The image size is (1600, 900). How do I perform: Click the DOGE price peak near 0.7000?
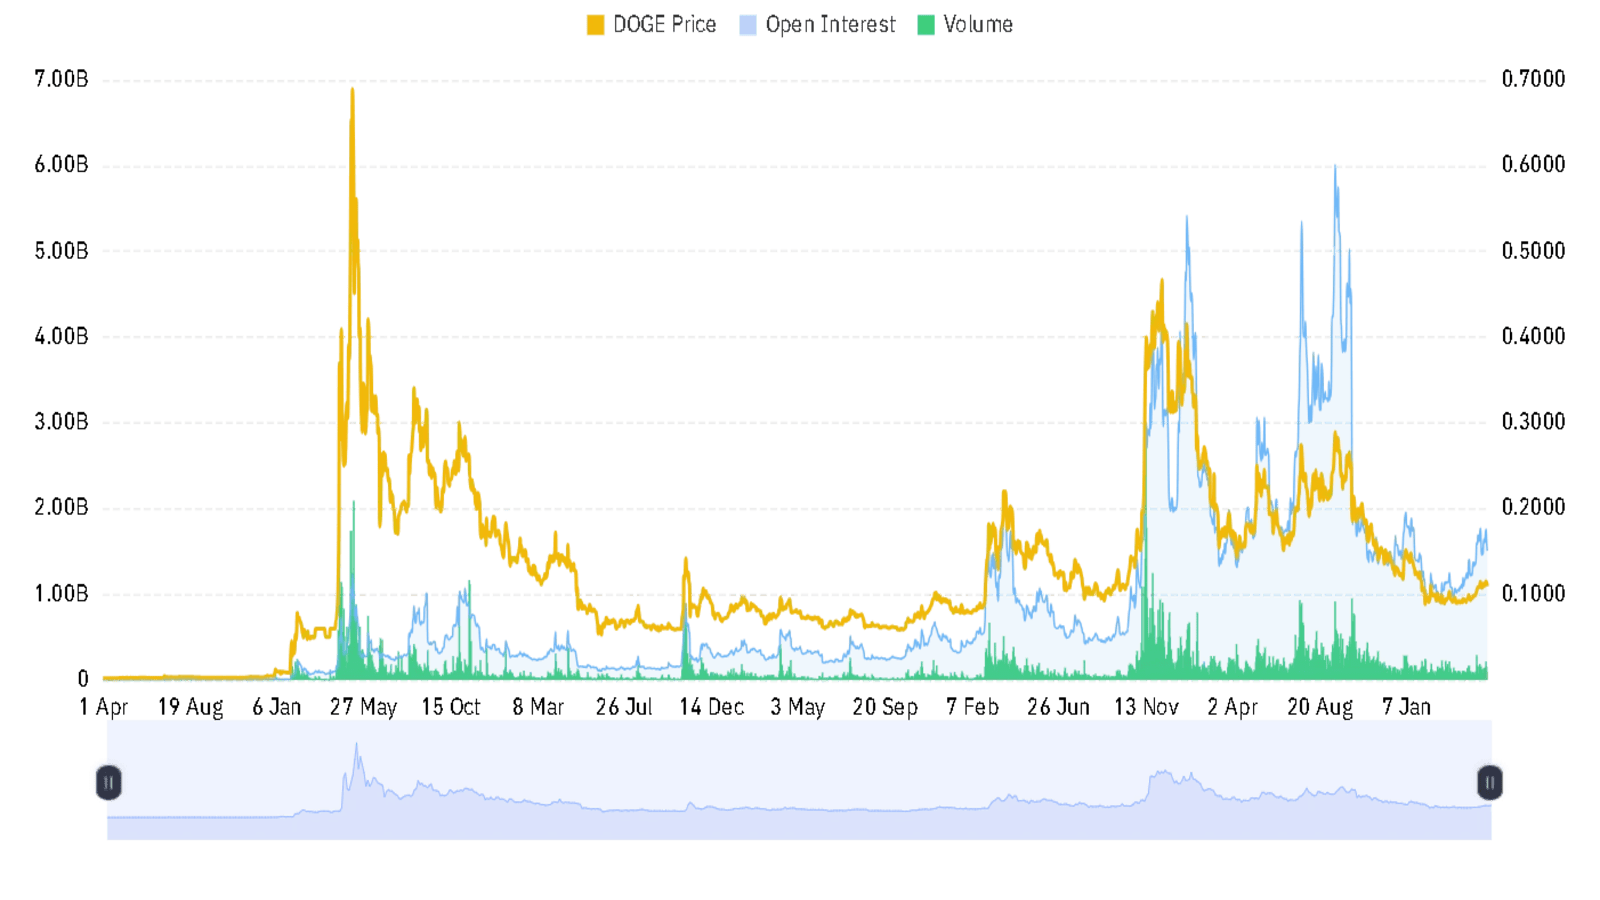pos(352,90)
